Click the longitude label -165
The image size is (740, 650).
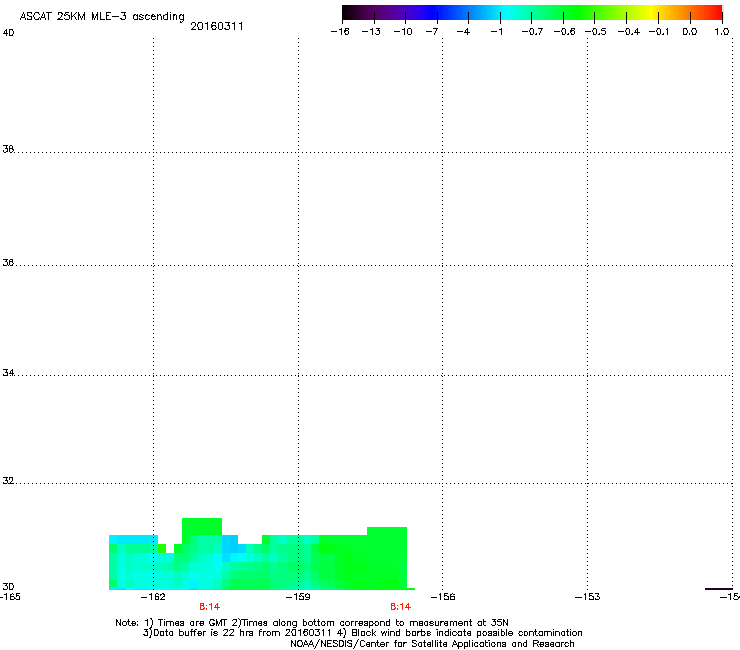click(x=10, y=597)
